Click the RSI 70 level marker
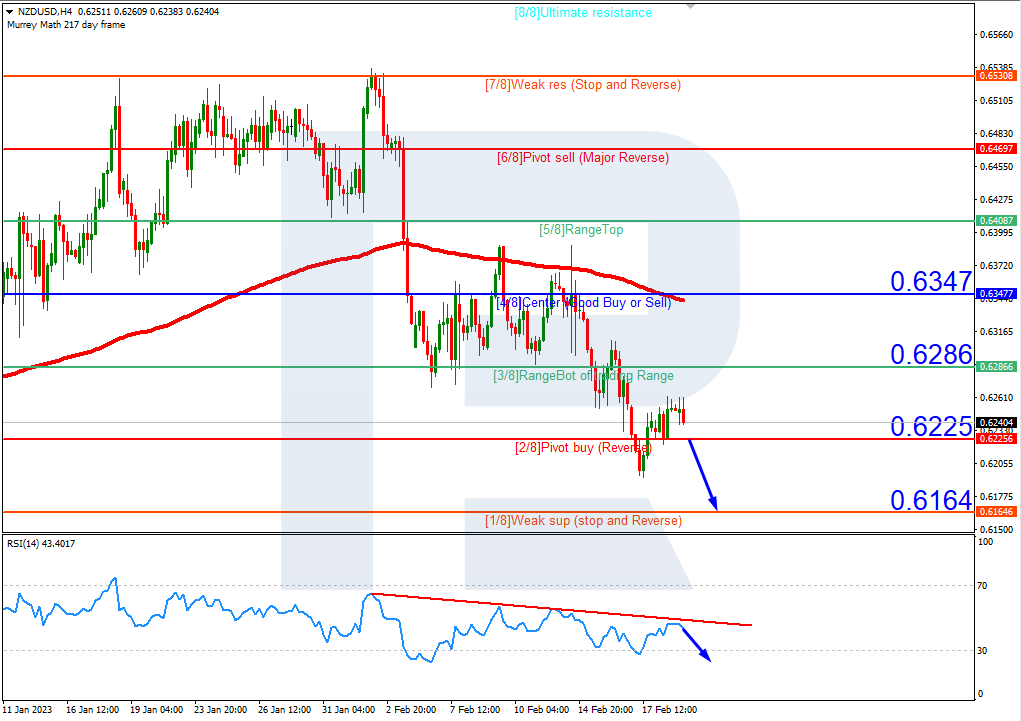 click(x=983, y=585)
